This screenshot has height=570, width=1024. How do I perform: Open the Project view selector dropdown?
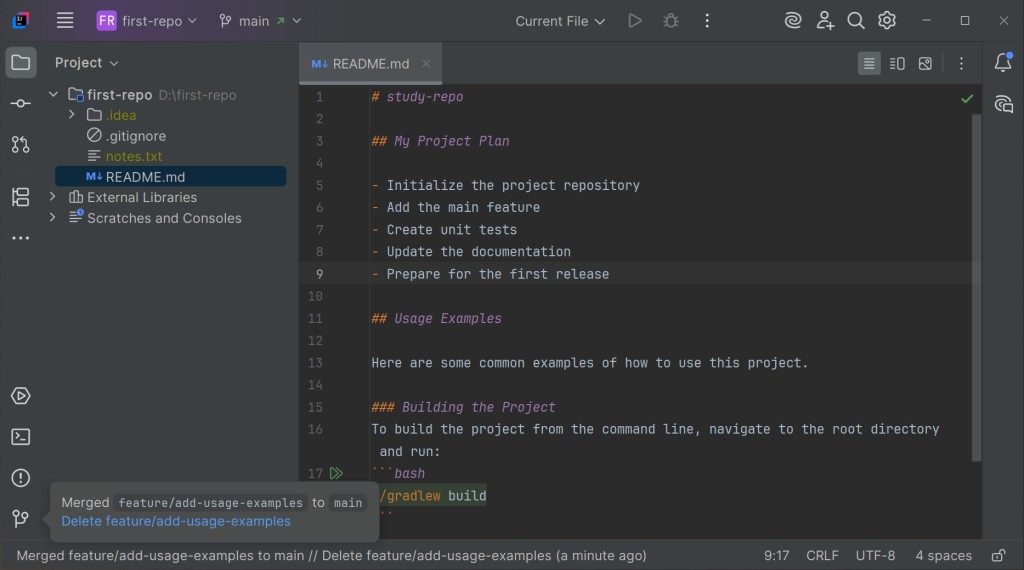tap(86, 63)
